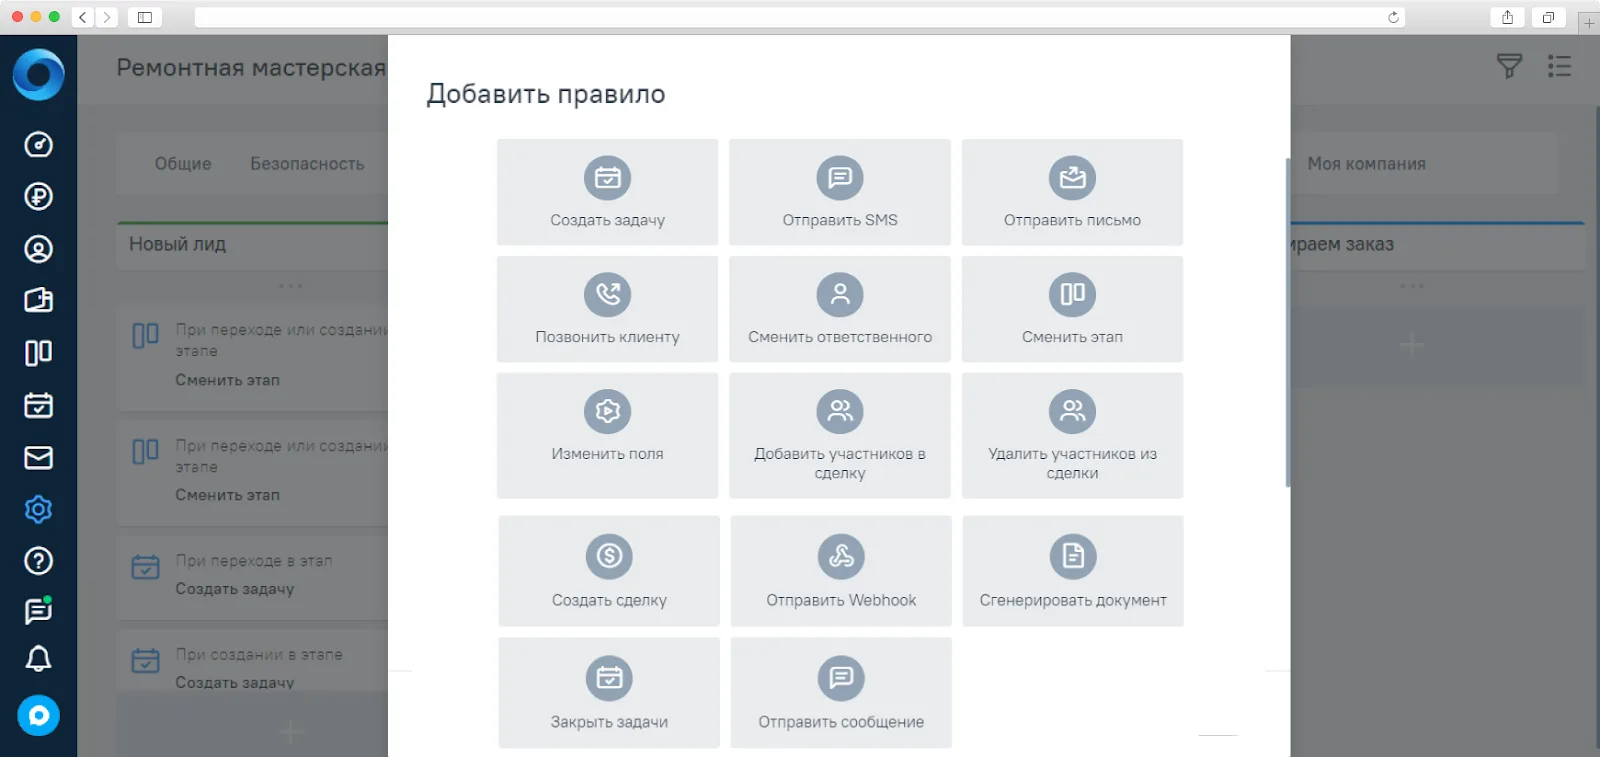Click the 'Удалить участников из сделки' people icon
The width and height of the screenshot is (1600, 757).
tap(1073, 411)
